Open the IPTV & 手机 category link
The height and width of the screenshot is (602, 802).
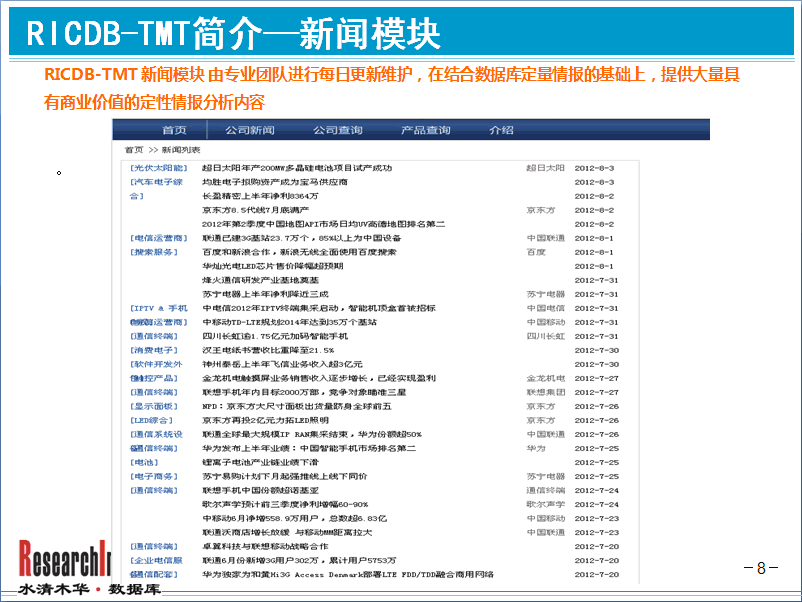click(159, 308)
